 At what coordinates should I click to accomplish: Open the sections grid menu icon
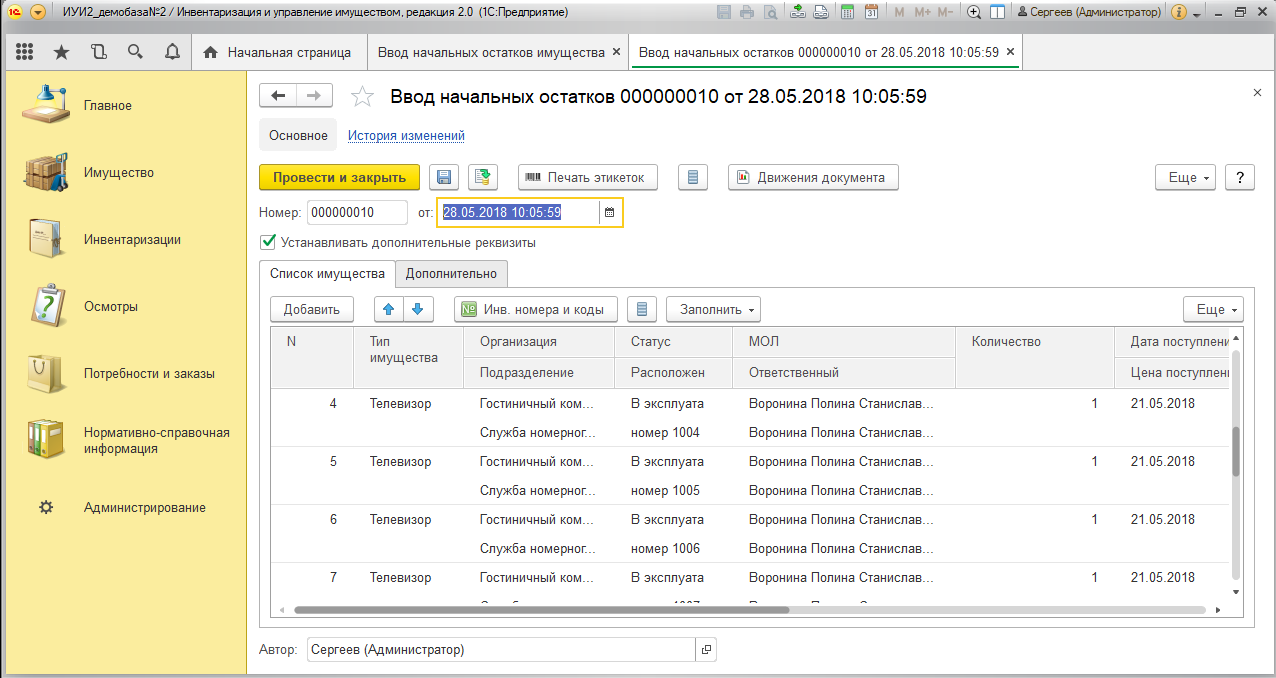[x=25, y=52]
